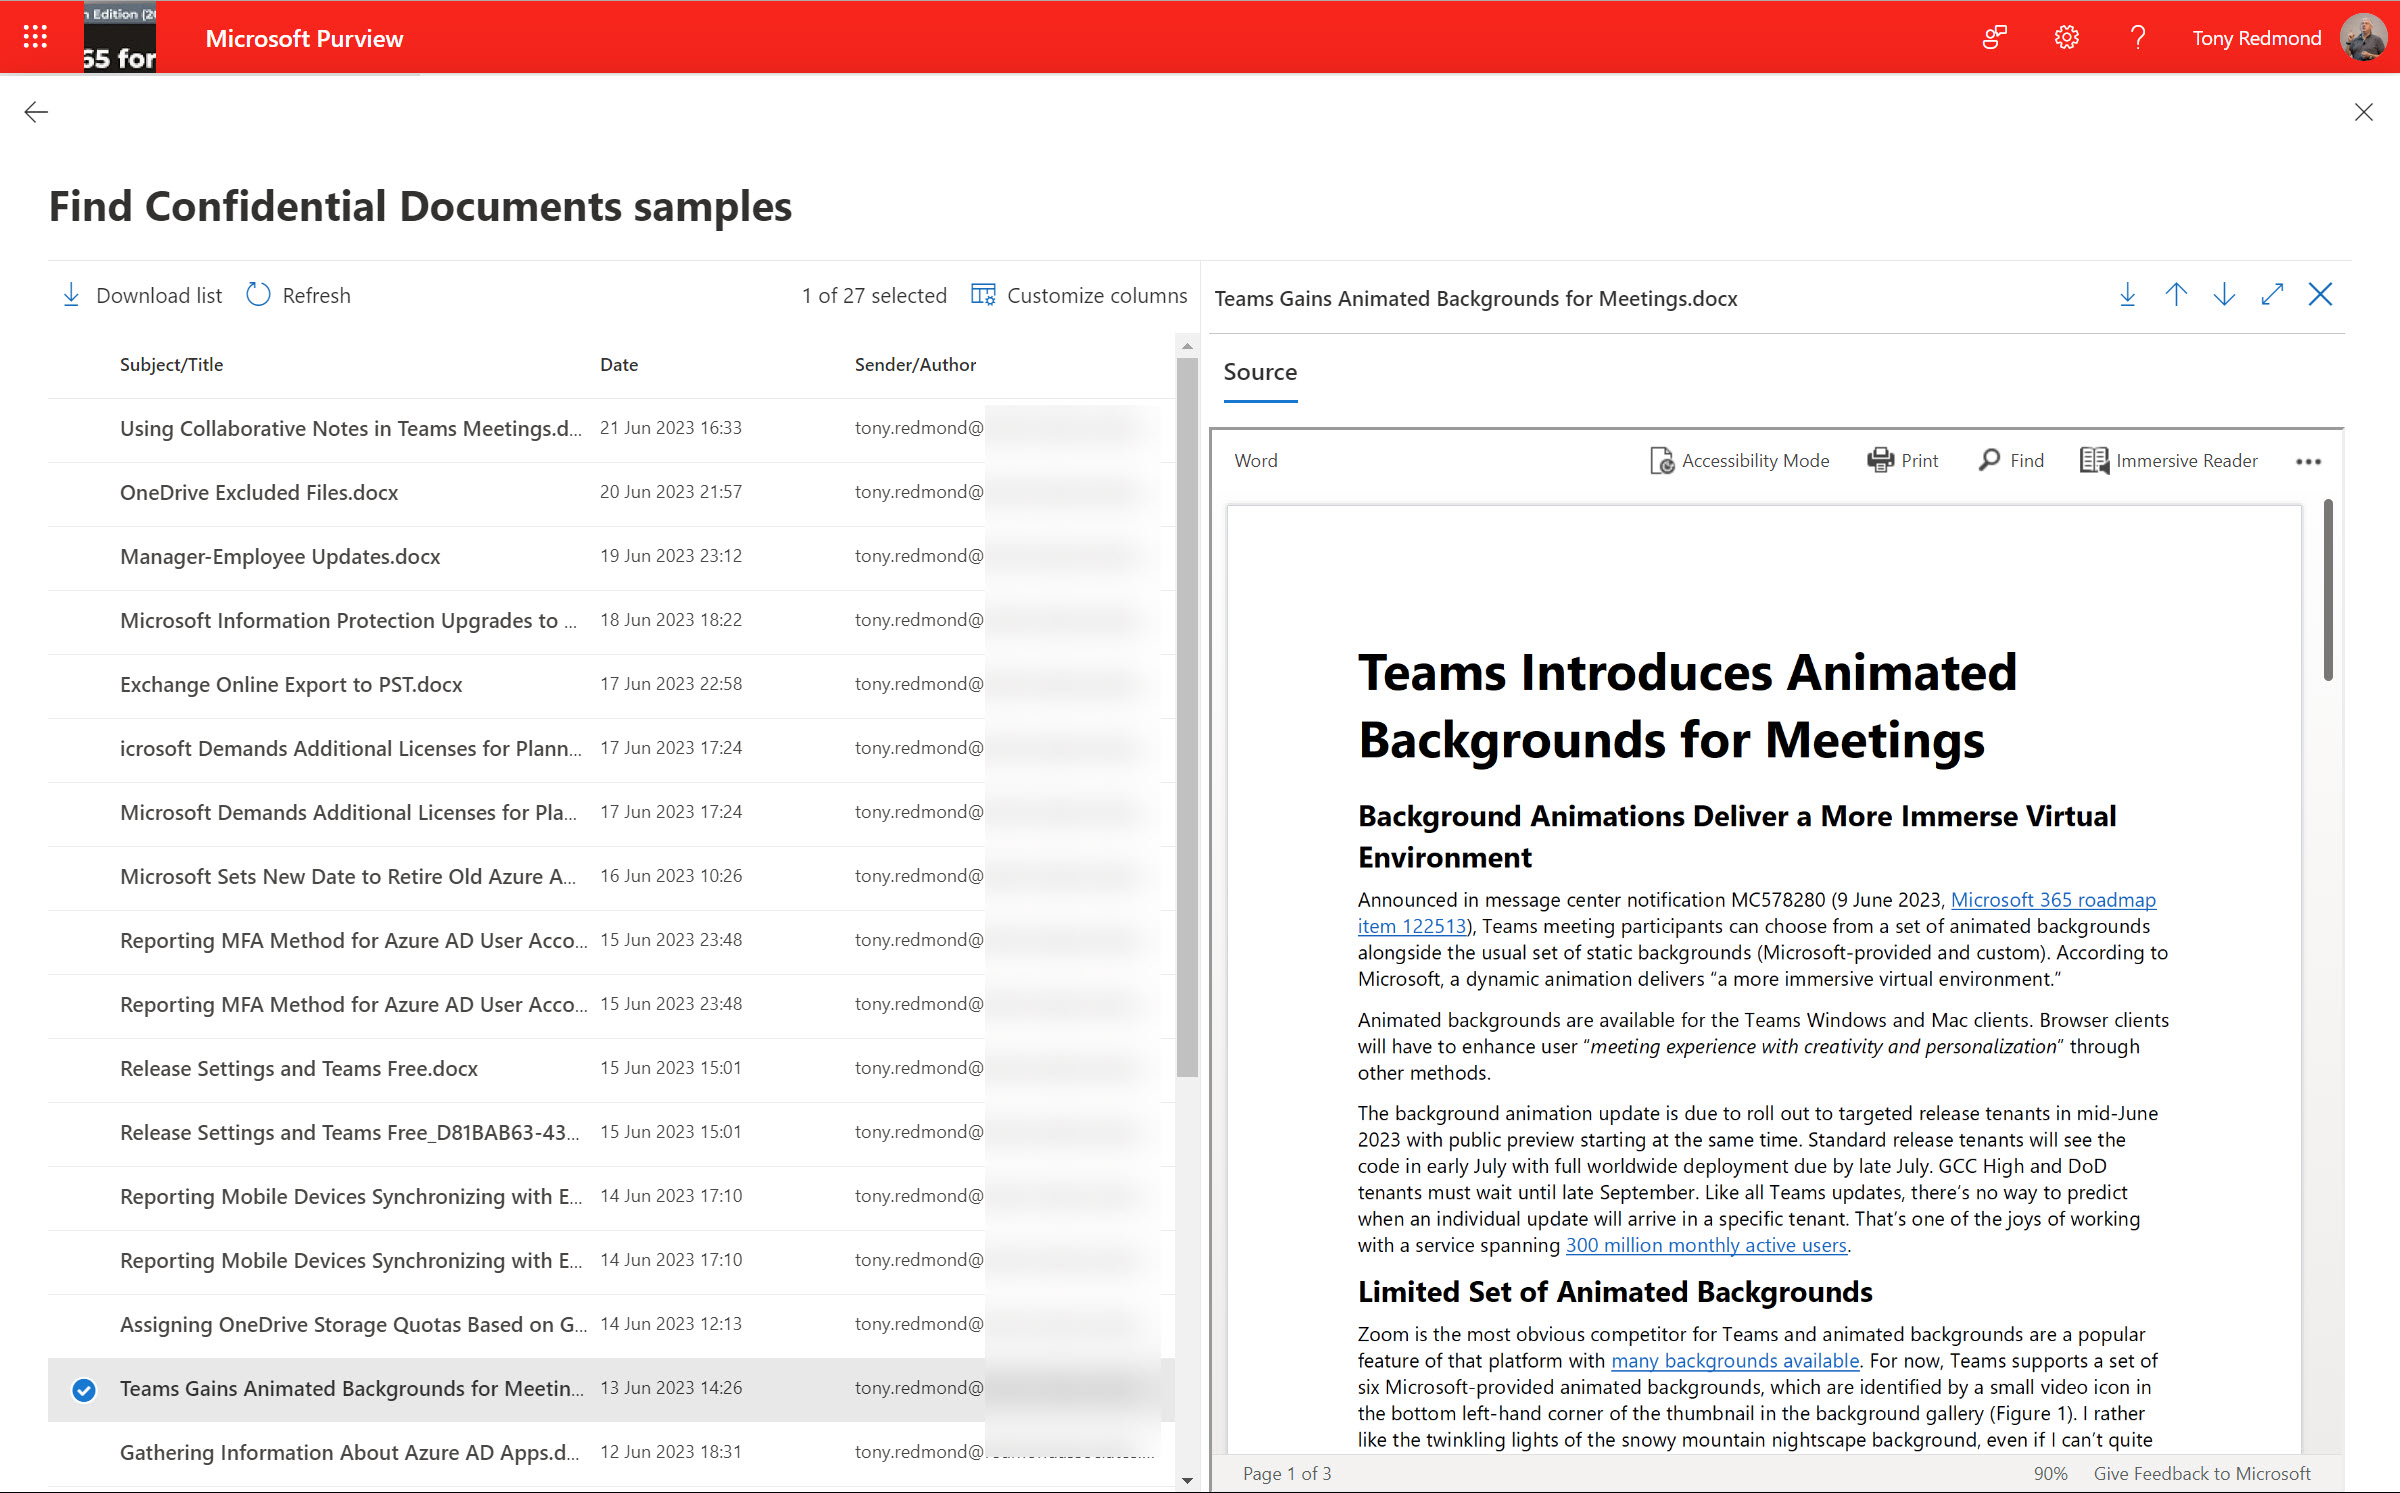Select icrosoft Demands Additional Licenses row
2400x1493 pixels.
click(611, 749)
